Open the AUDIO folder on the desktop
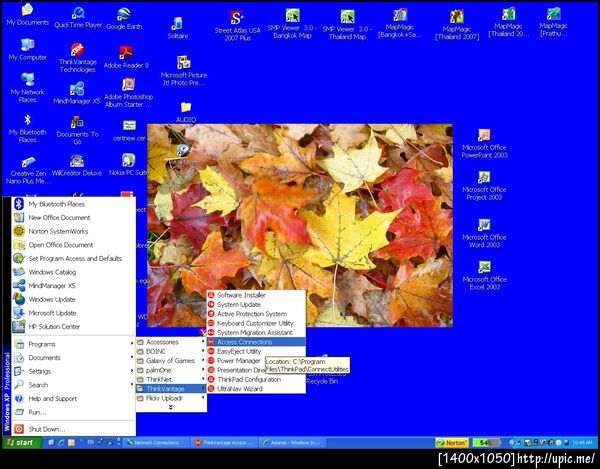Screen dimensions: 600x469 [186, 112]
